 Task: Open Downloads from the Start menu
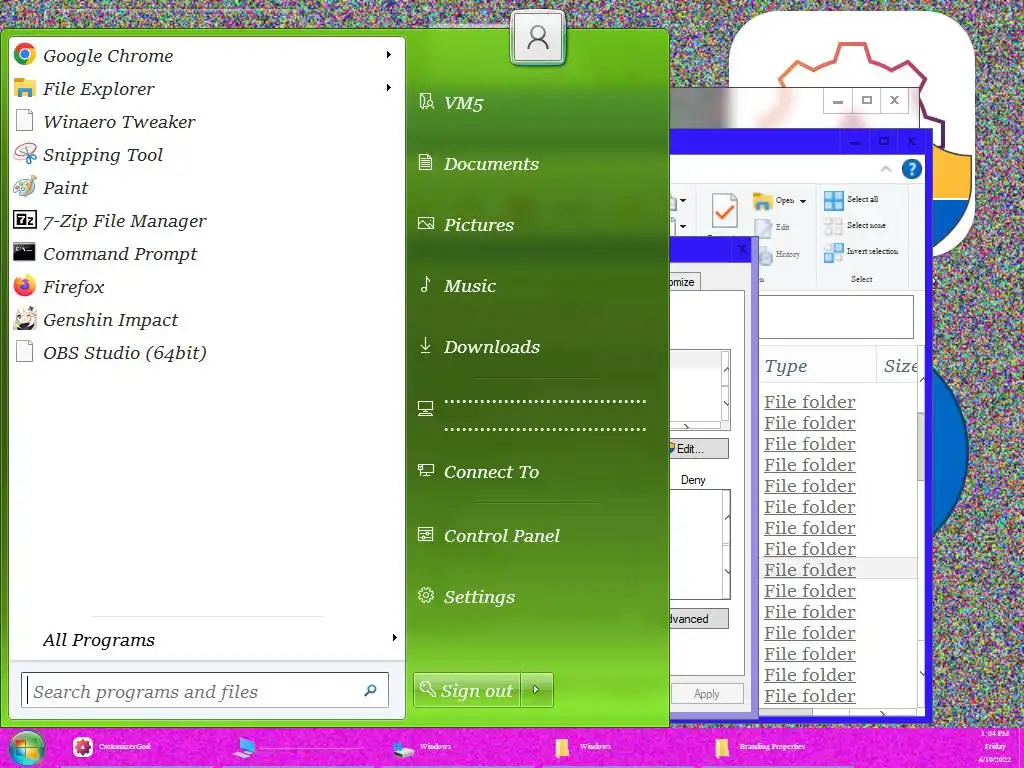tap(537, 347)
